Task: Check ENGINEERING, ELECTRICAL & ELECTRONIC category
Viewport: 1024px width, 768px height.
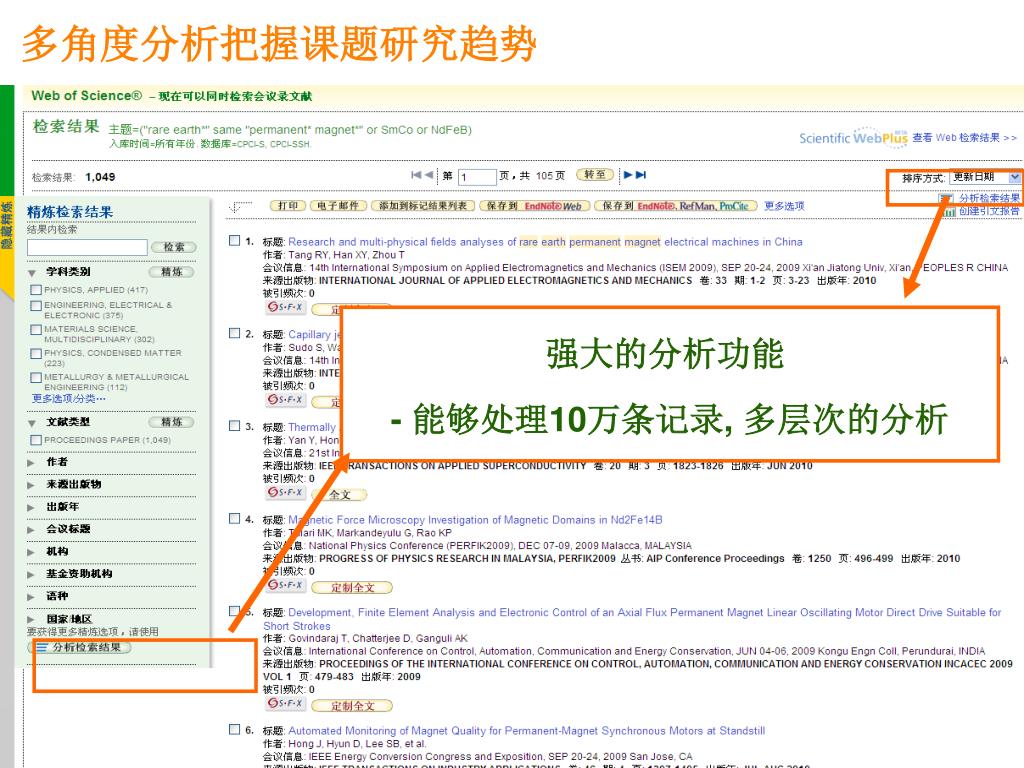Action: pyautogui.click(x=37, y=306)
